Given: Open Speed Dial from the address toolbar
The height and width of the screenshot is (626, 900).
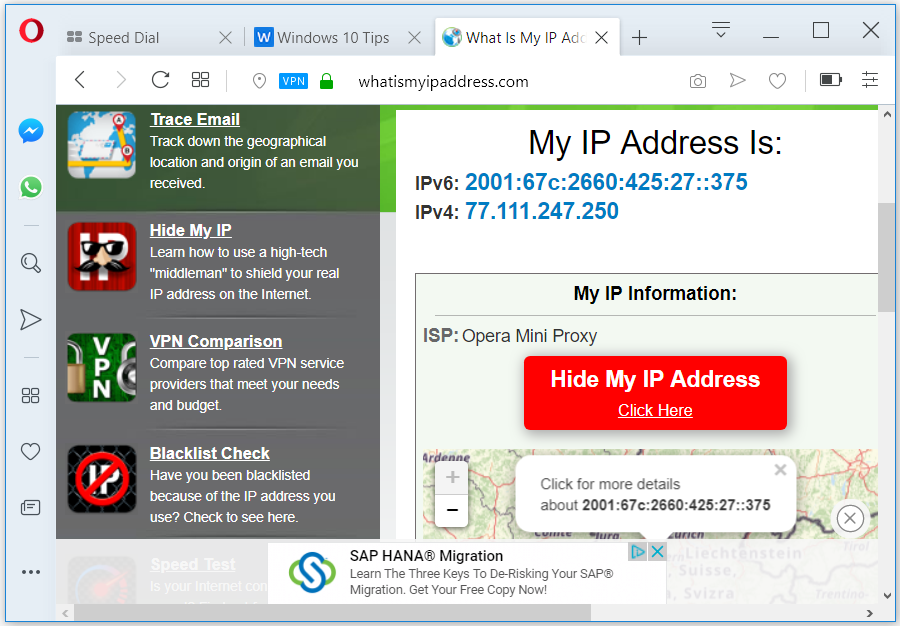Looking at the screenshot, I should tap(200, 80).
